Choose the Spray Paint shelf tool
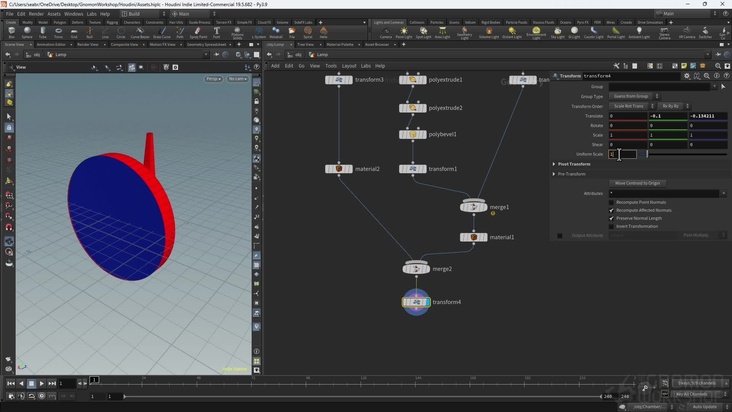Viewport: 732px width, 412px height. [198, 32]
